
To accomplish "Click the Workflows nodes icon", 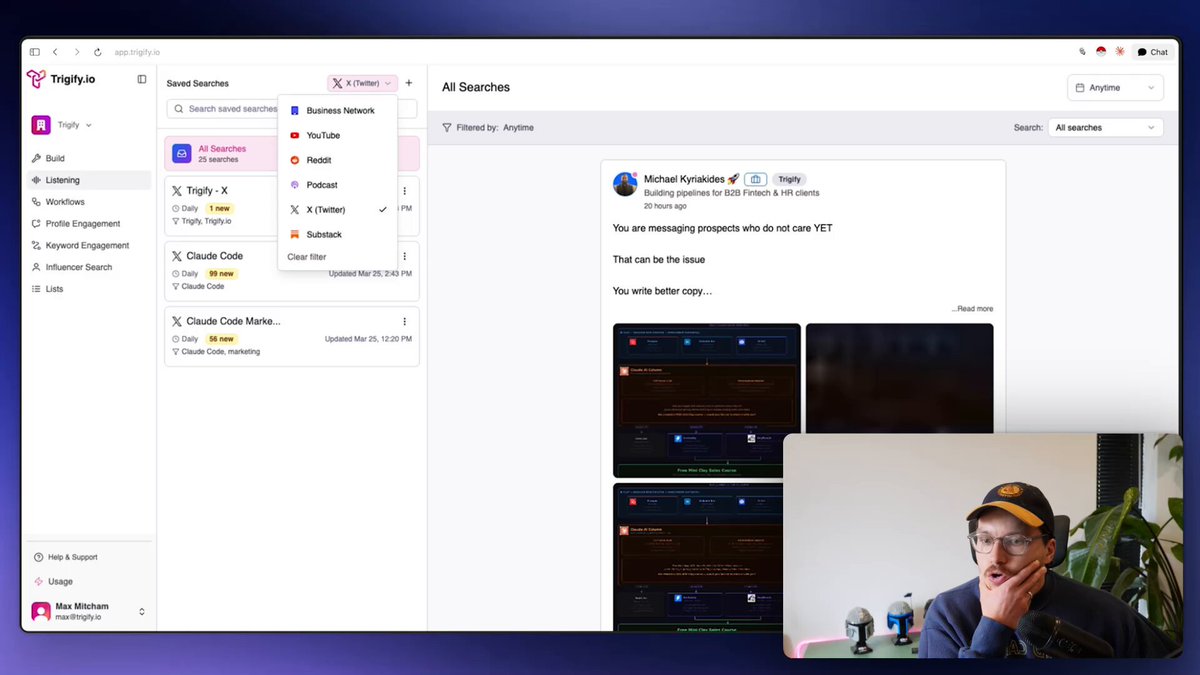I will [x=36, y=202].
